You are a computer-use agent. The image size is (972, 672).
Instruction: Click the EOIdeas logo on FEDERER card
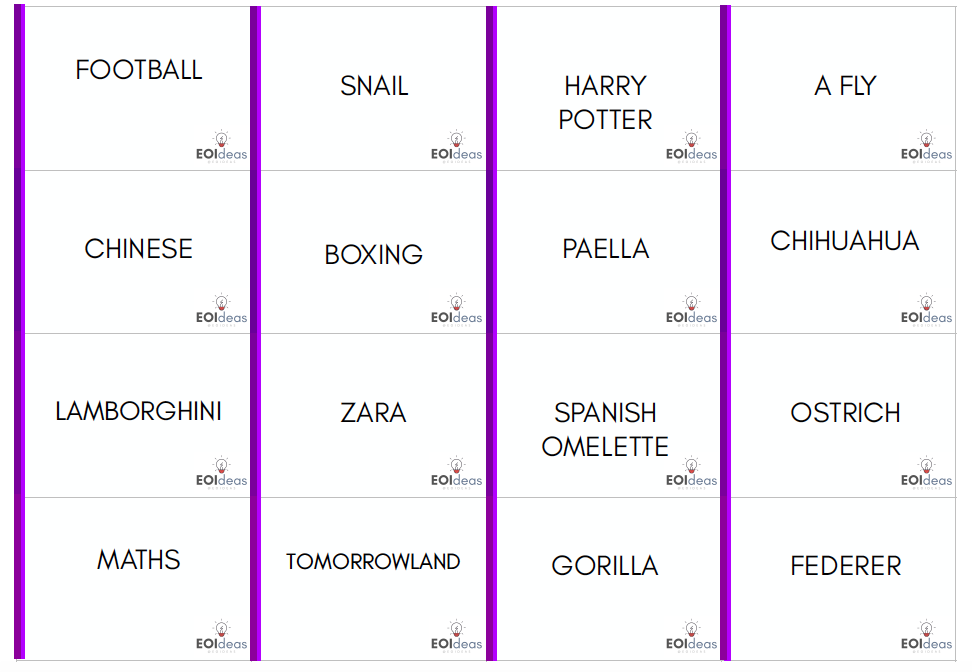tap(926, 636)
